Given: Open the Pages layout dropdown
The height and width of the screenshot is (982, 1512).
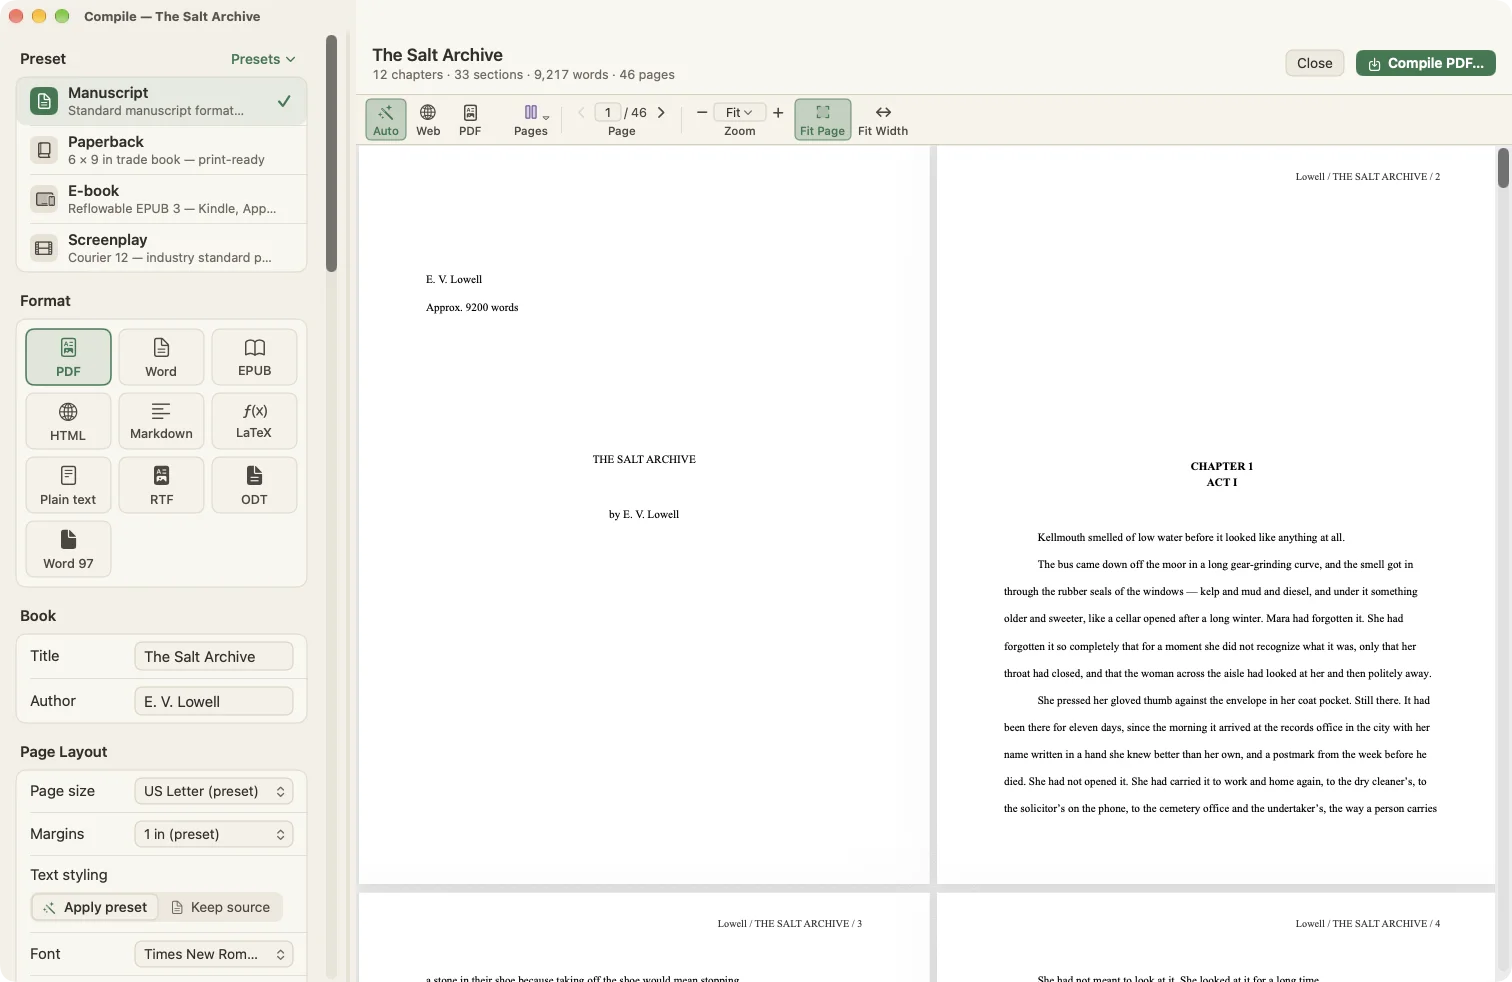Looking at the screenshot, I should pyautogui.click(x=531, y=120).
